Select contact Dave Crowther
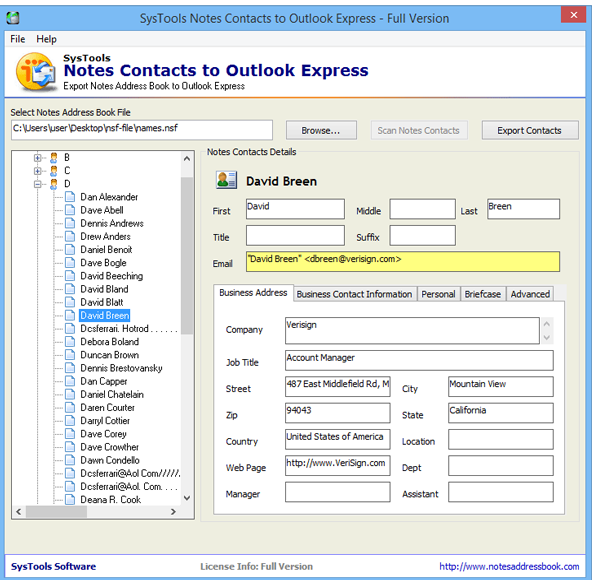600x580 pixels. [109, 447]
